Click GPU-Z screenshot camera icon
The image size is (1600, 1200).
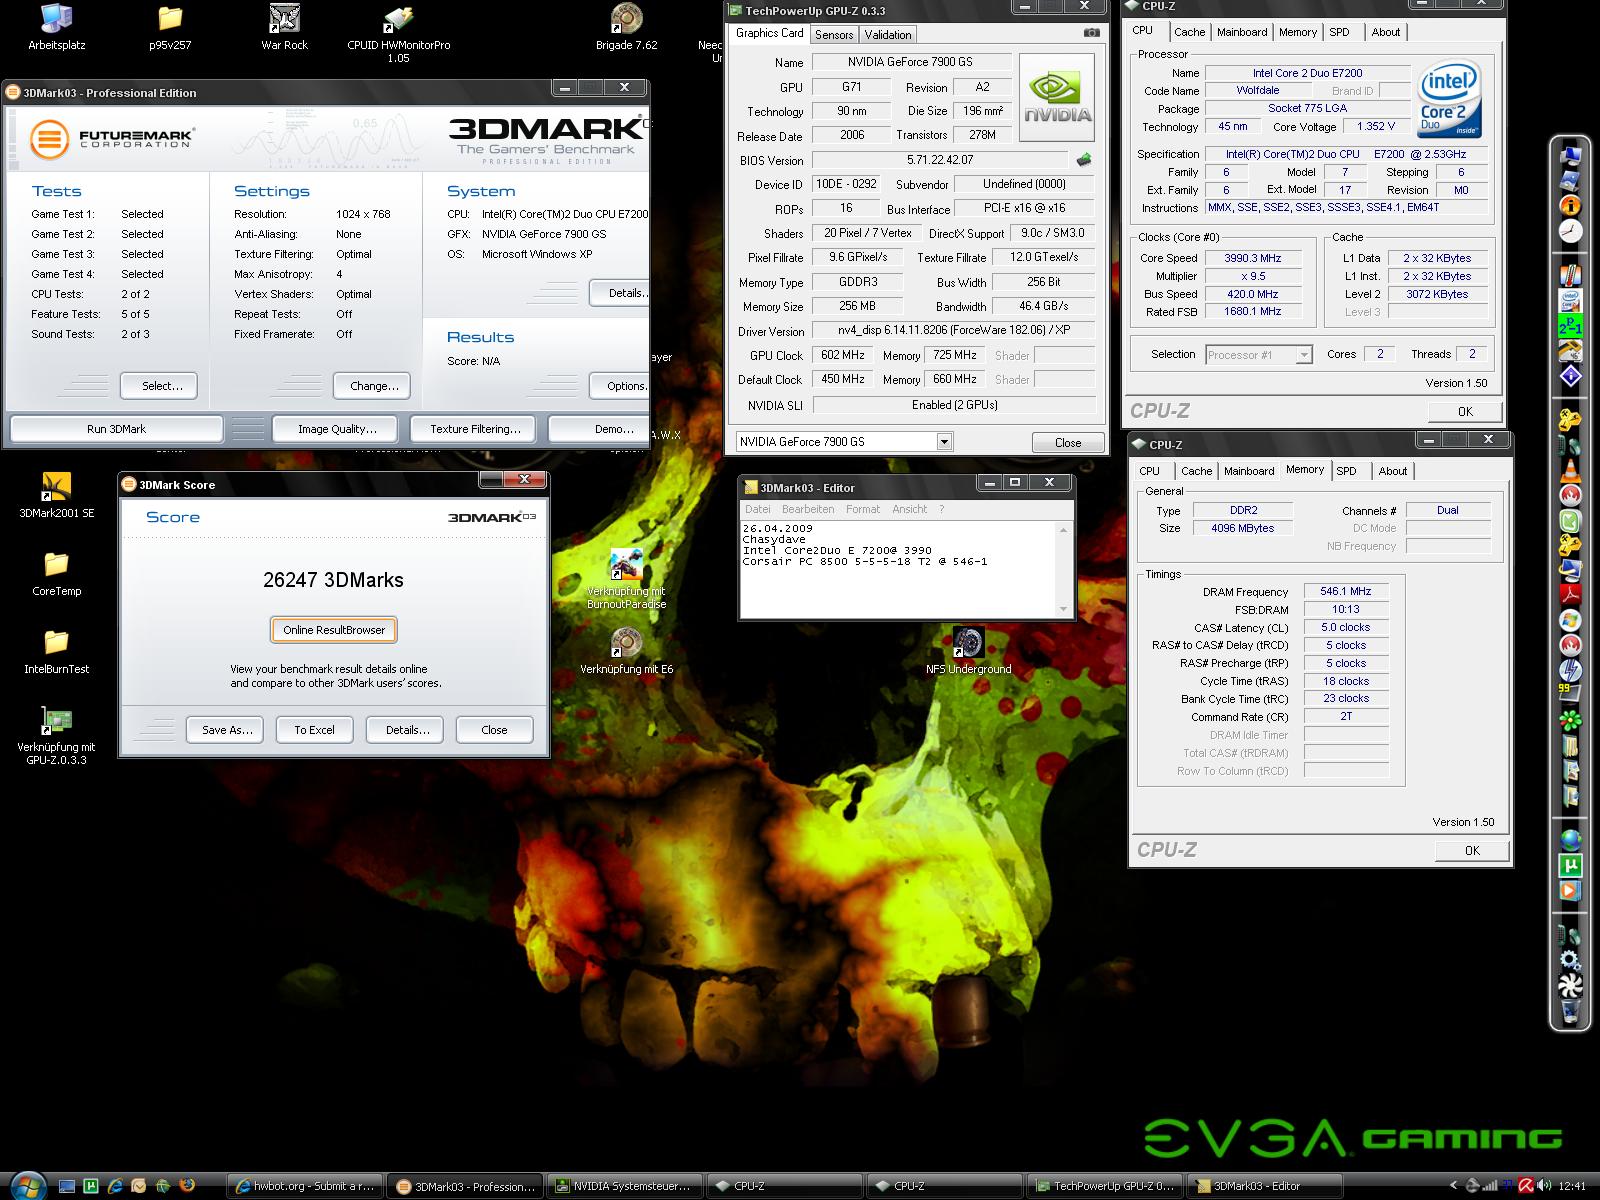pyautogui.click(x=1092, y=33)
